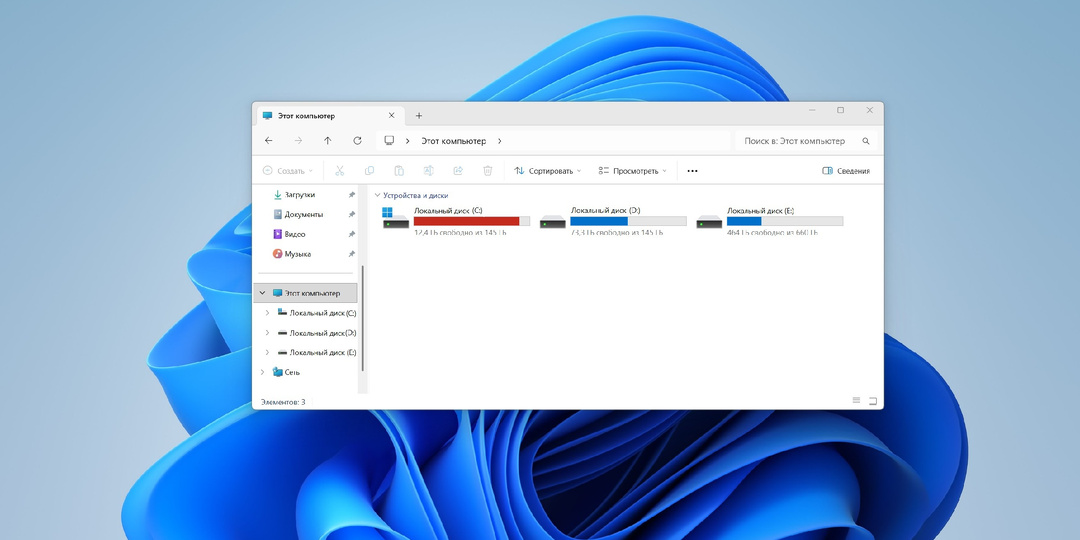The width and height of the screenshot is (1080, 540).
Task: Click the Paste clipboard icon
Action: (399, 171)
